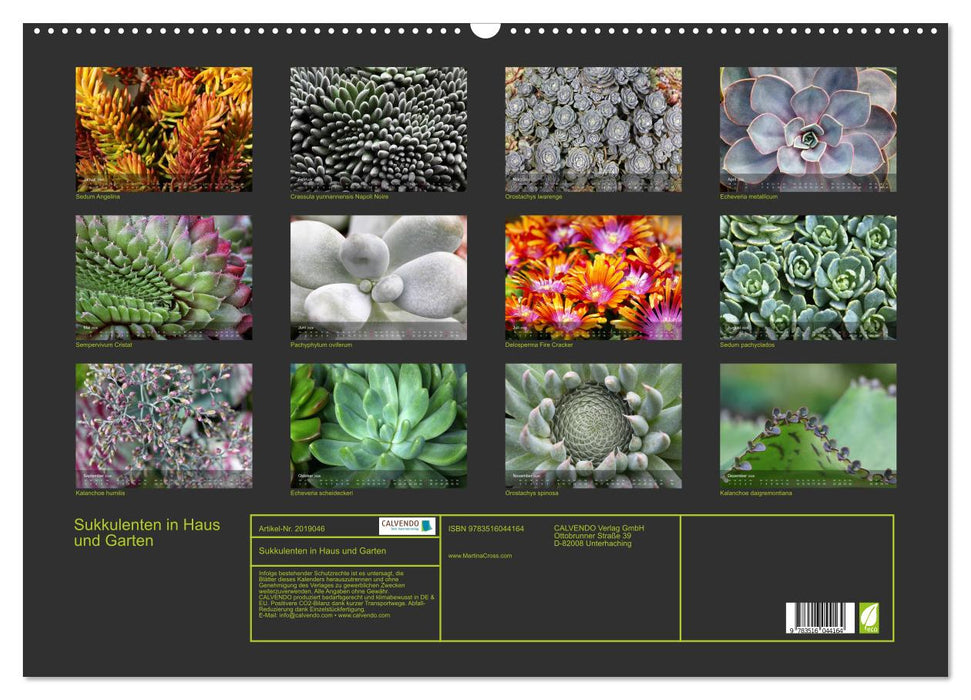The width and height of the screenshot is (971, 700).
Task: Open the Kalanchoe humilis thumbnail
Action: tap(164, 425)
